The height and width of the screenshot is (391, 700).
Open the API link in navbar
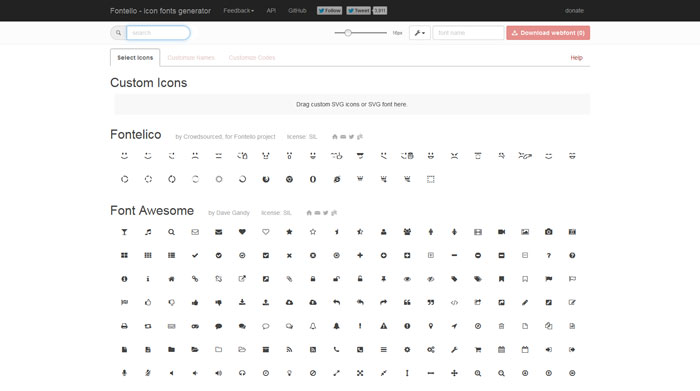point(271,11)
